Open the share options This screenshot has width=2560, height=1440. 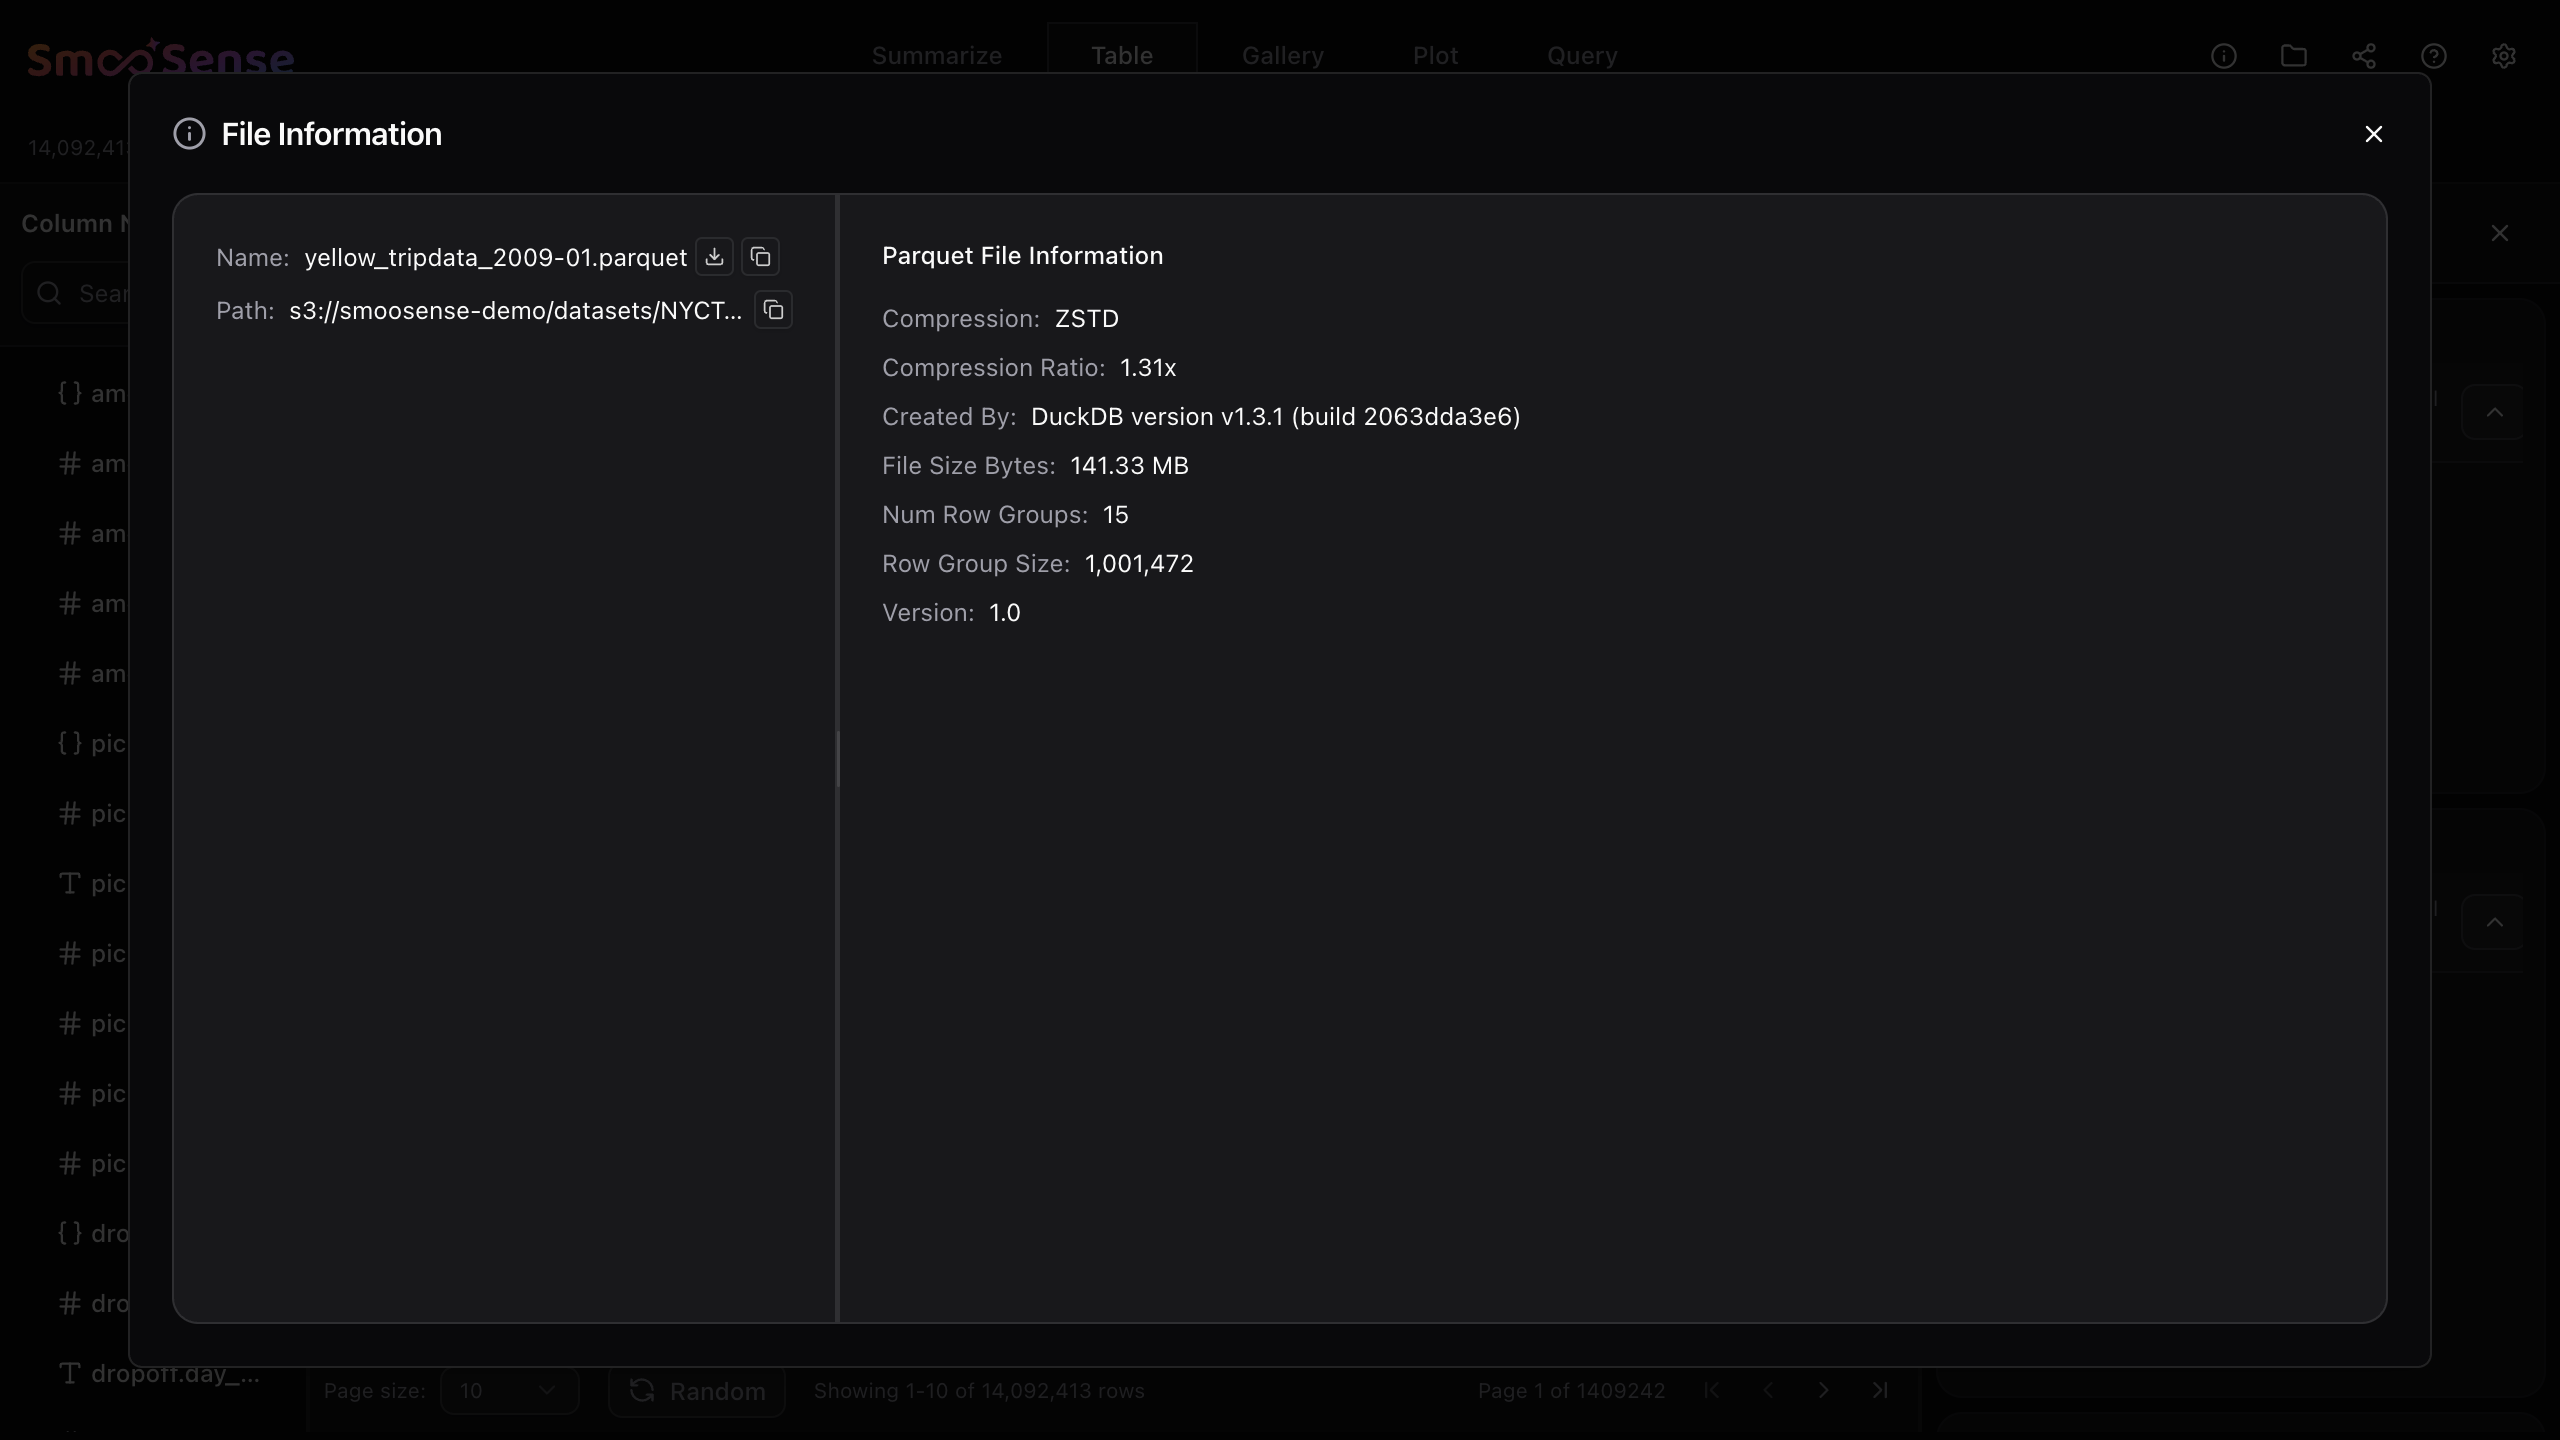coord(2364,55)
